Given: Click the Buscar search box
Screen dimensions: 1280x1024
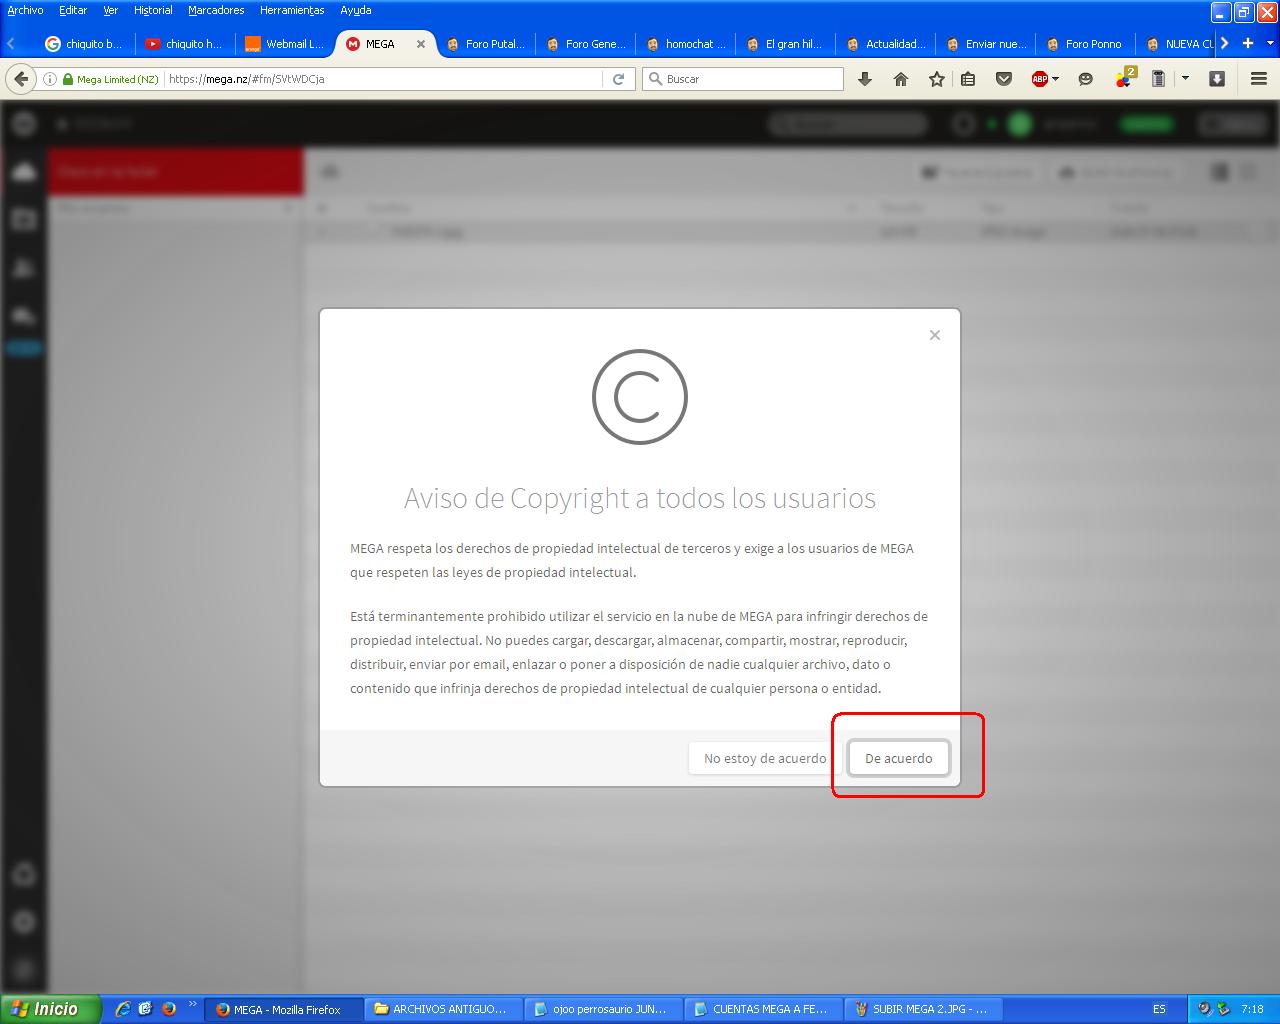Looking at the screenshot, I should click(x=743, y=79).
